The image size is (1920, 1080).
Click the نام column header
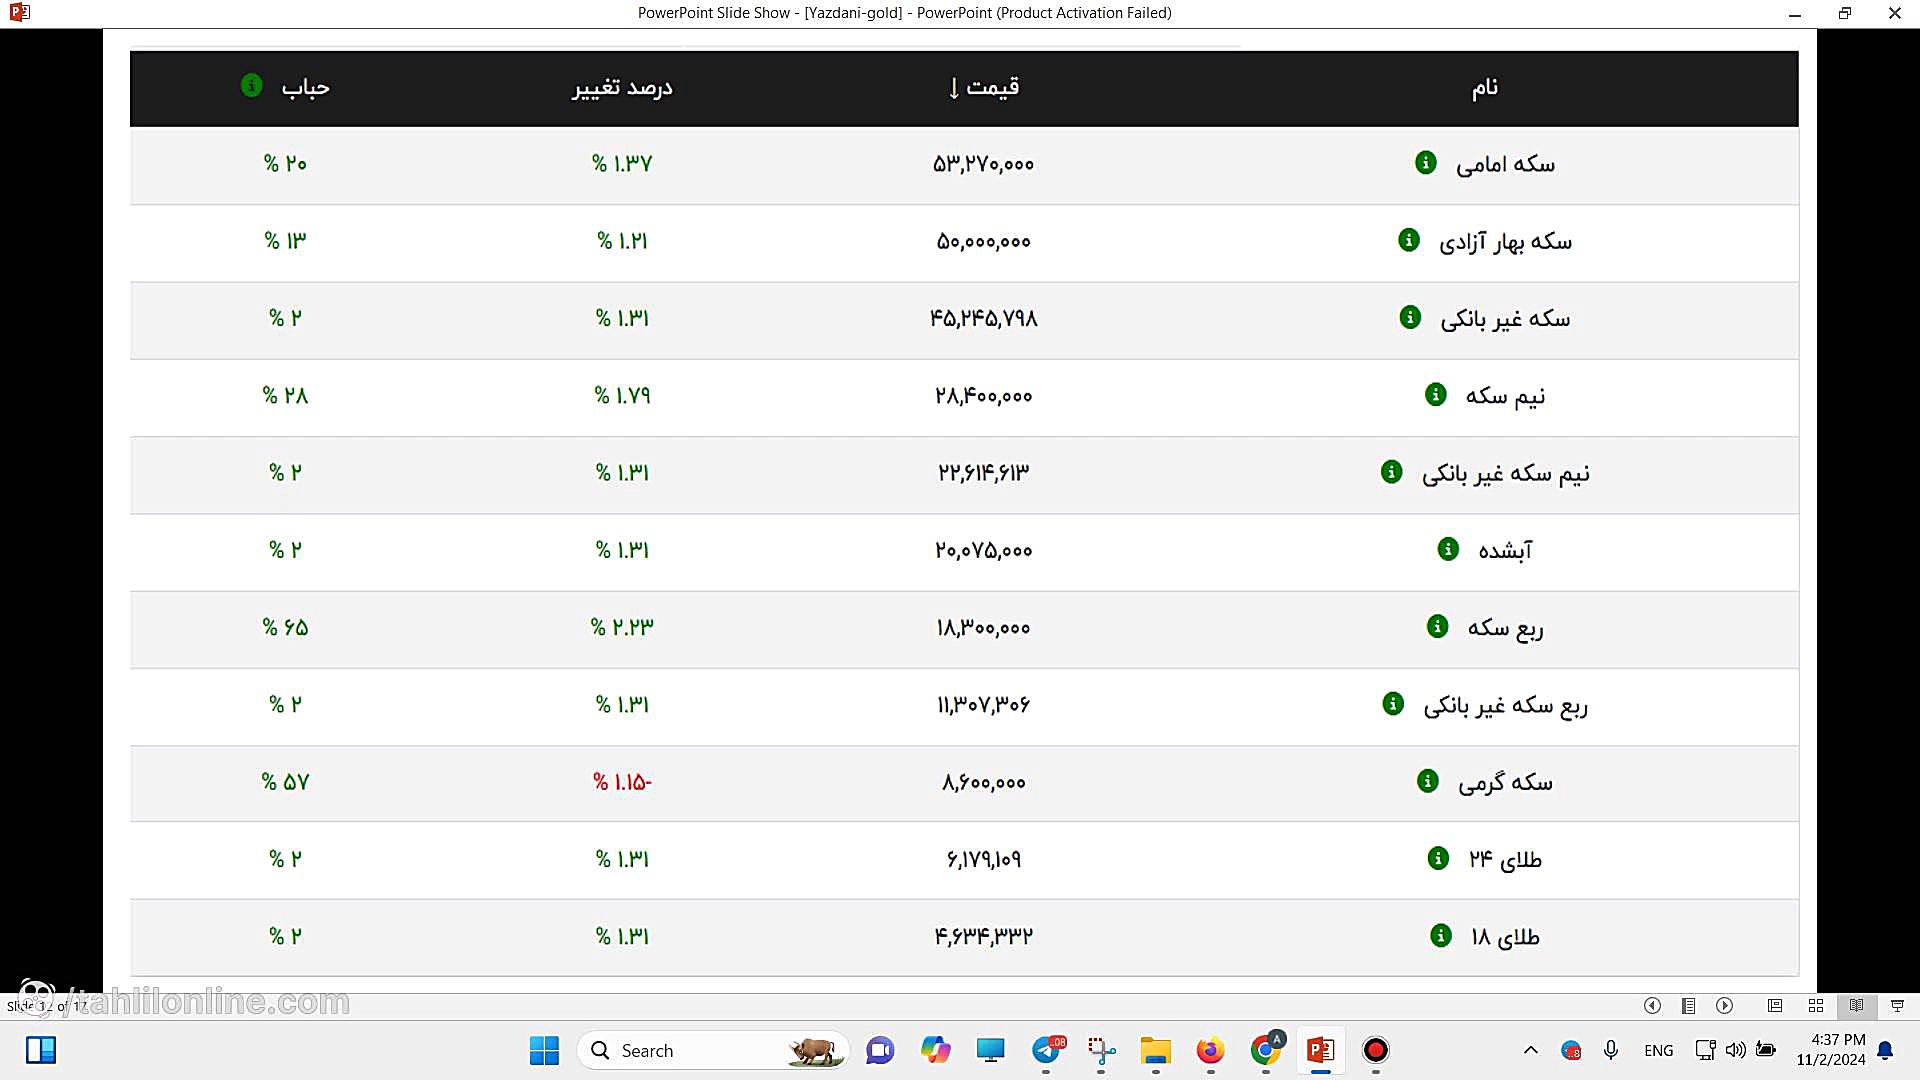click(1484, 87)
